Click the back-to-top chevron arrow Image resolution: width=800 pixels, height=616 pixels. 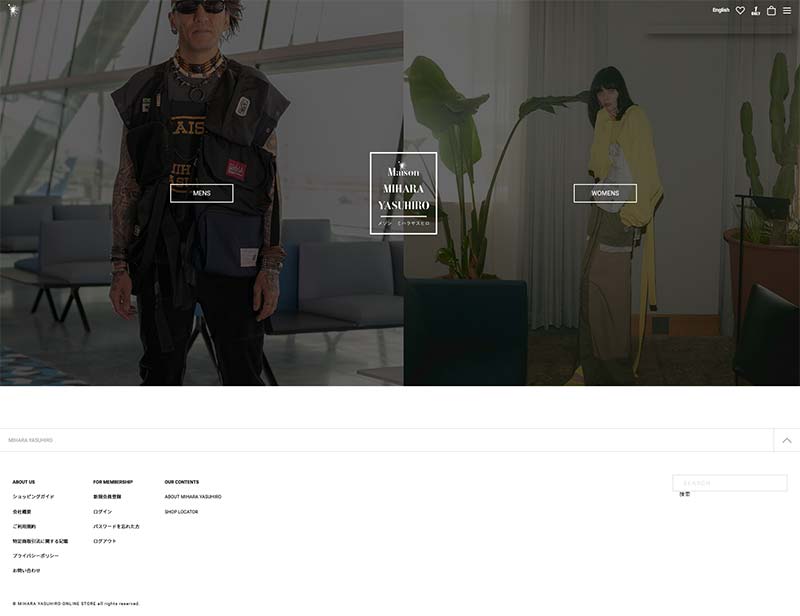[787, 440]
